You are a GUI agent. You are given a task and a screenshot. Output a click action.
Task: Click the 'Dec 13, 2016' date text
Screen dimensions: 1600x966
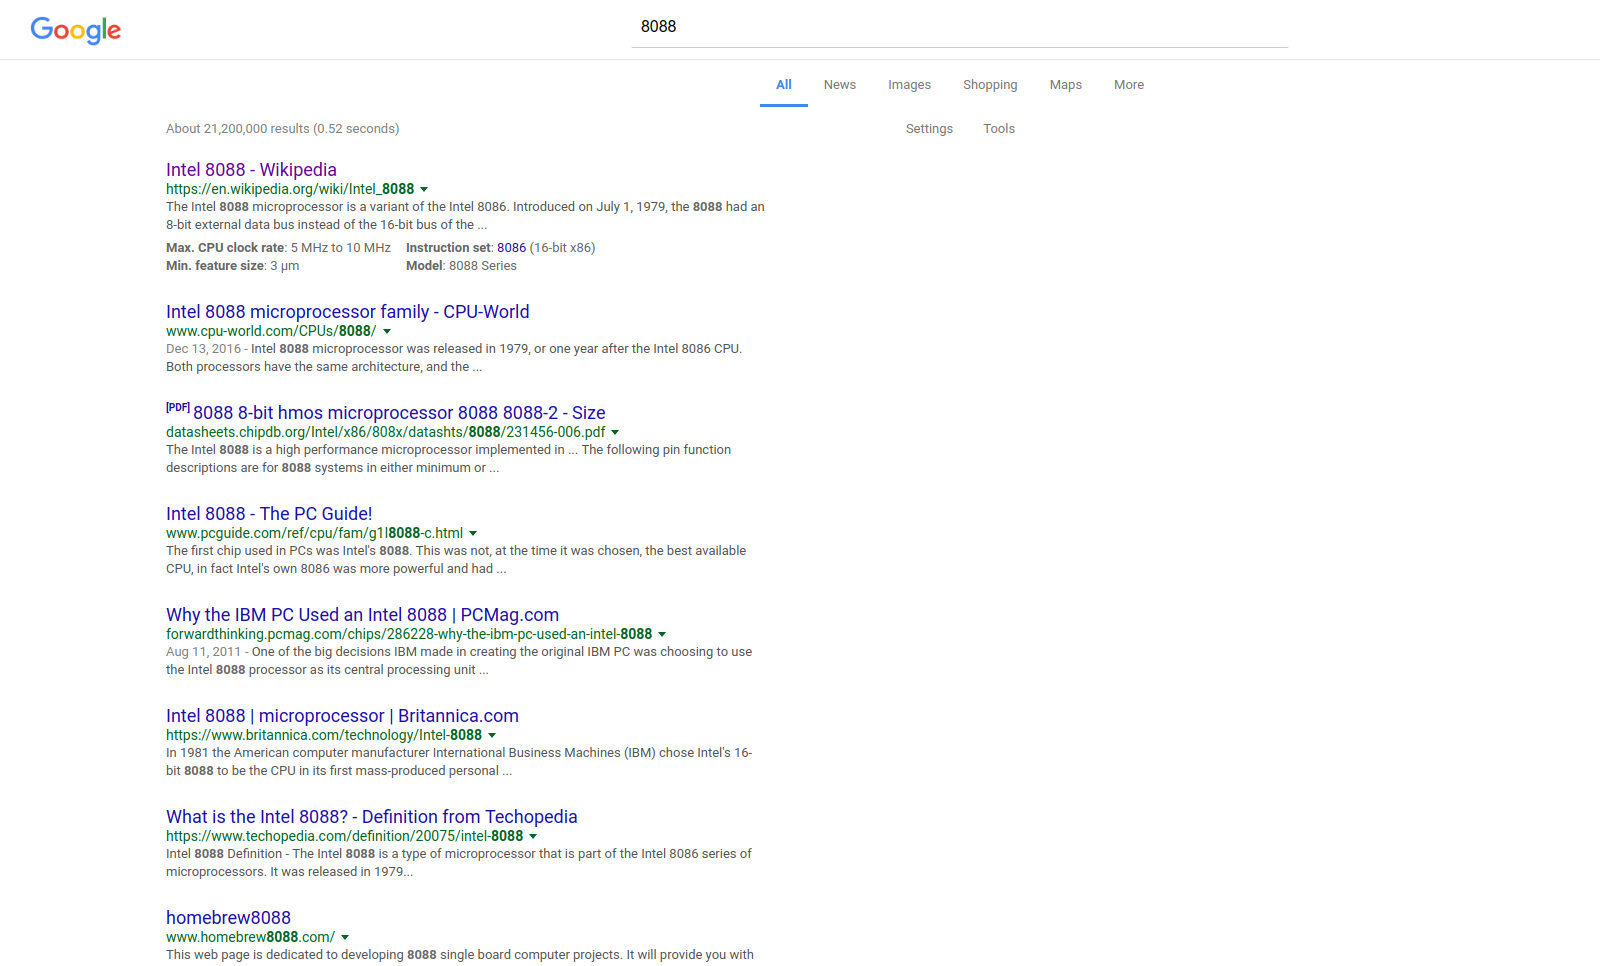pyautogui.click(x=203, y=349)
